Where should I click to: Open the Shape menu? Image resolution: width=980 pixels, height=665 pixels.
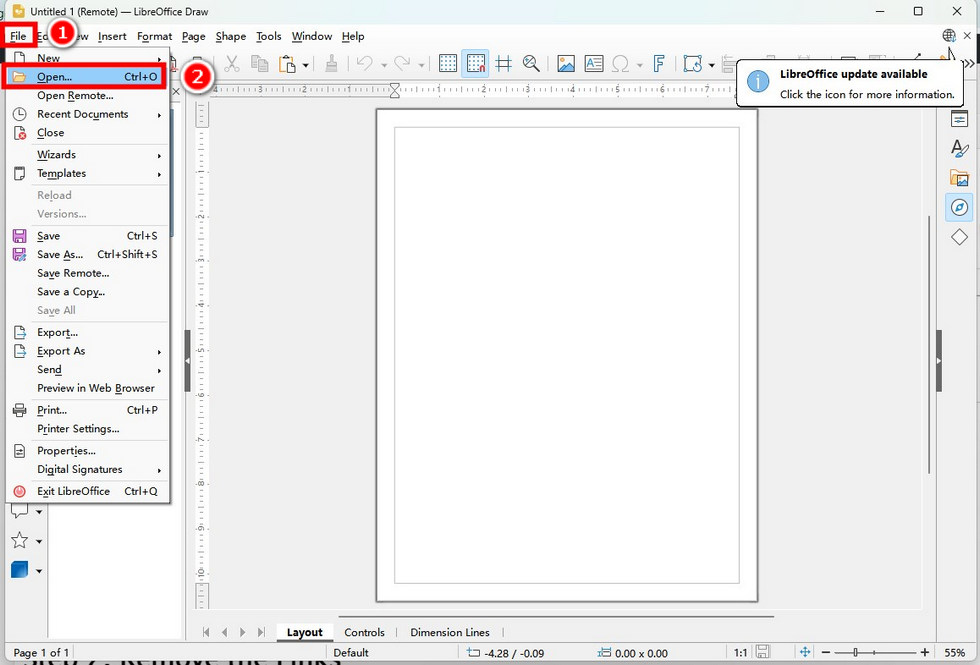click(x=230, y=36)
